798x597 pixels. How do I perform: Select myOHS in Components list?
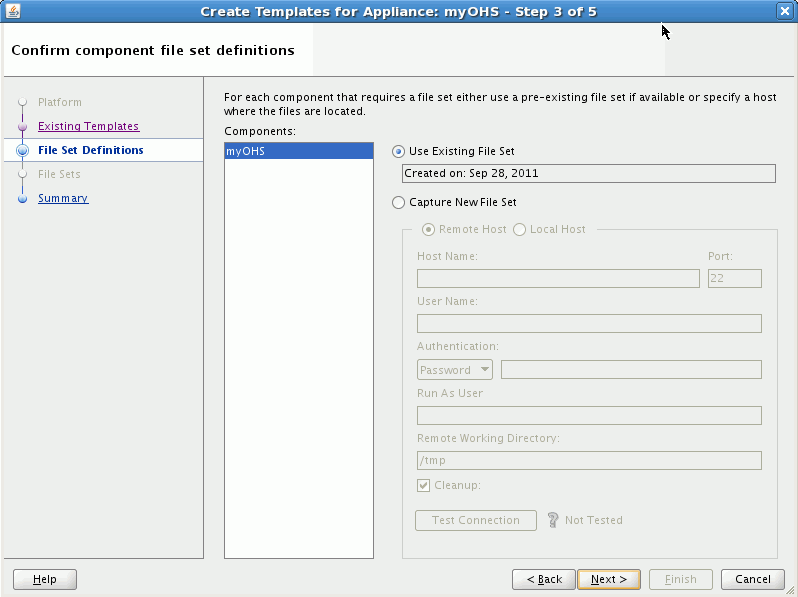tap(299, 151)
